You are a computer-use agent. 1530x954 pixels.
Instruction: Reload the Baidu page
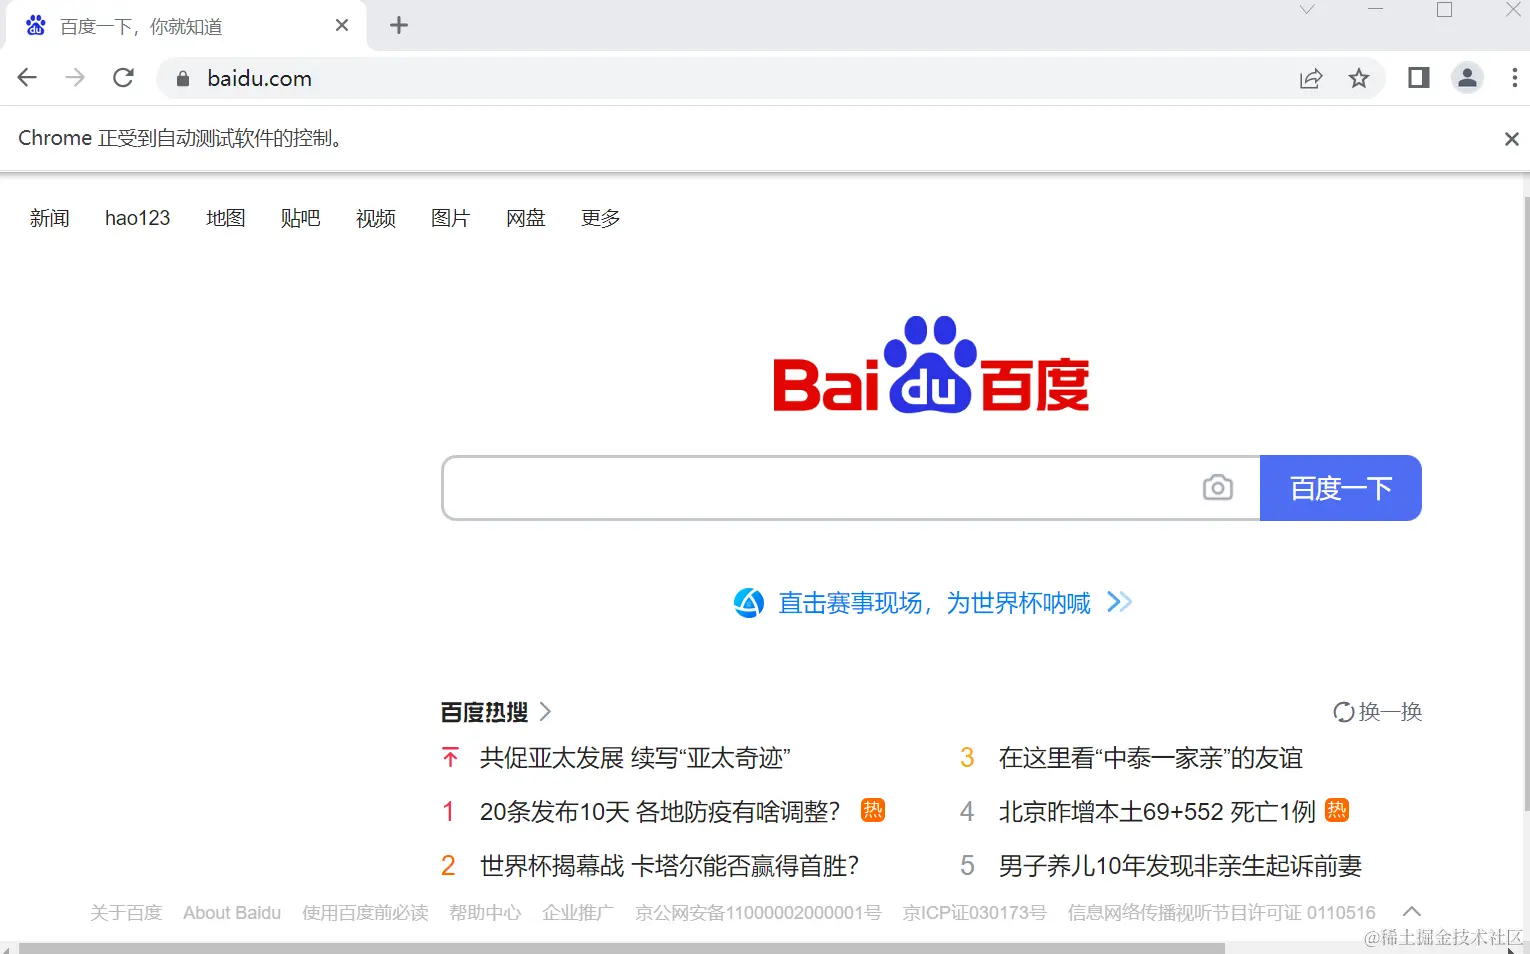[x=123, y=78]
